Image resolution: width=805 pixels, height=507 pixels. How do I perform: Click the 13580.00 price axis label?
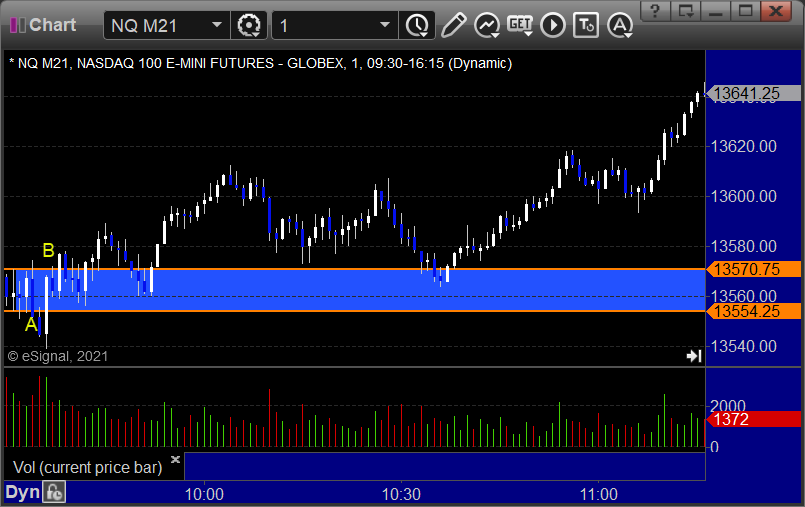click(x=743, y=246)
